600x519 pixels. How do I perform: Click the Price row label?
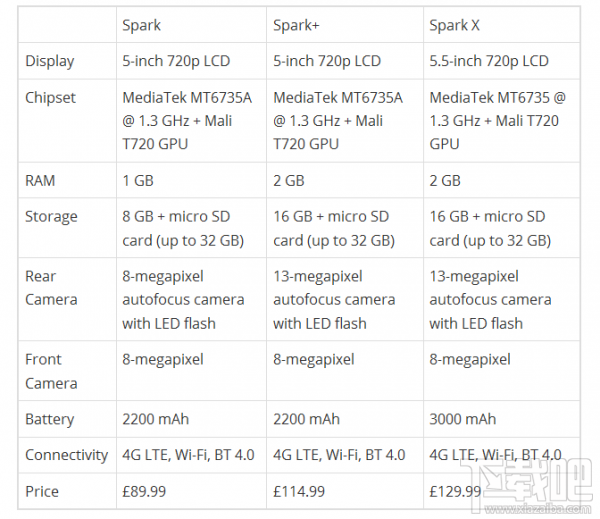click(42, 491)
